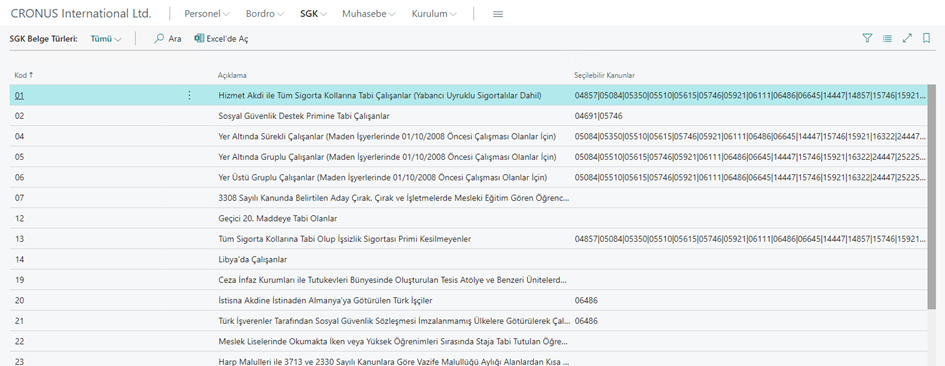Click the Seçilebilir Kanunlar column header

[604, 75]
